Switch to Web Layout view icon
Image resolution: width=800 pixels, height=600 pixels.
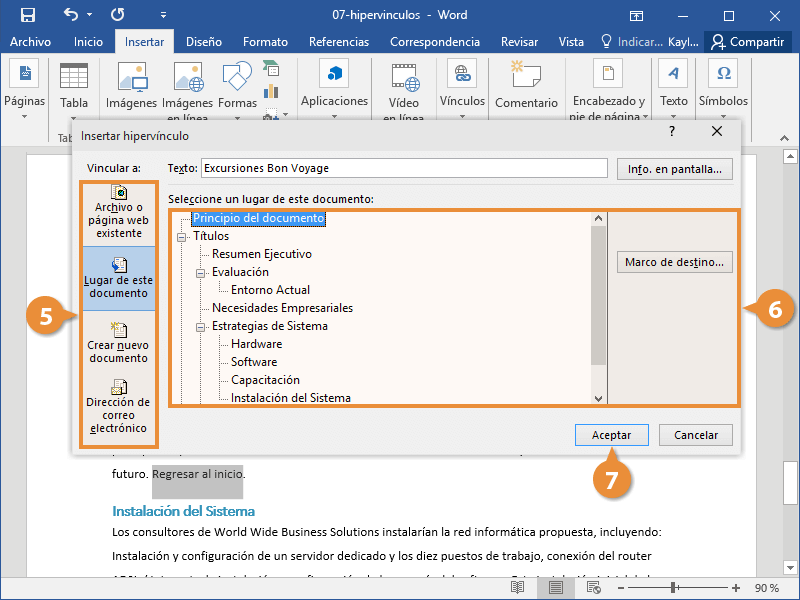[x=593, y=588]
